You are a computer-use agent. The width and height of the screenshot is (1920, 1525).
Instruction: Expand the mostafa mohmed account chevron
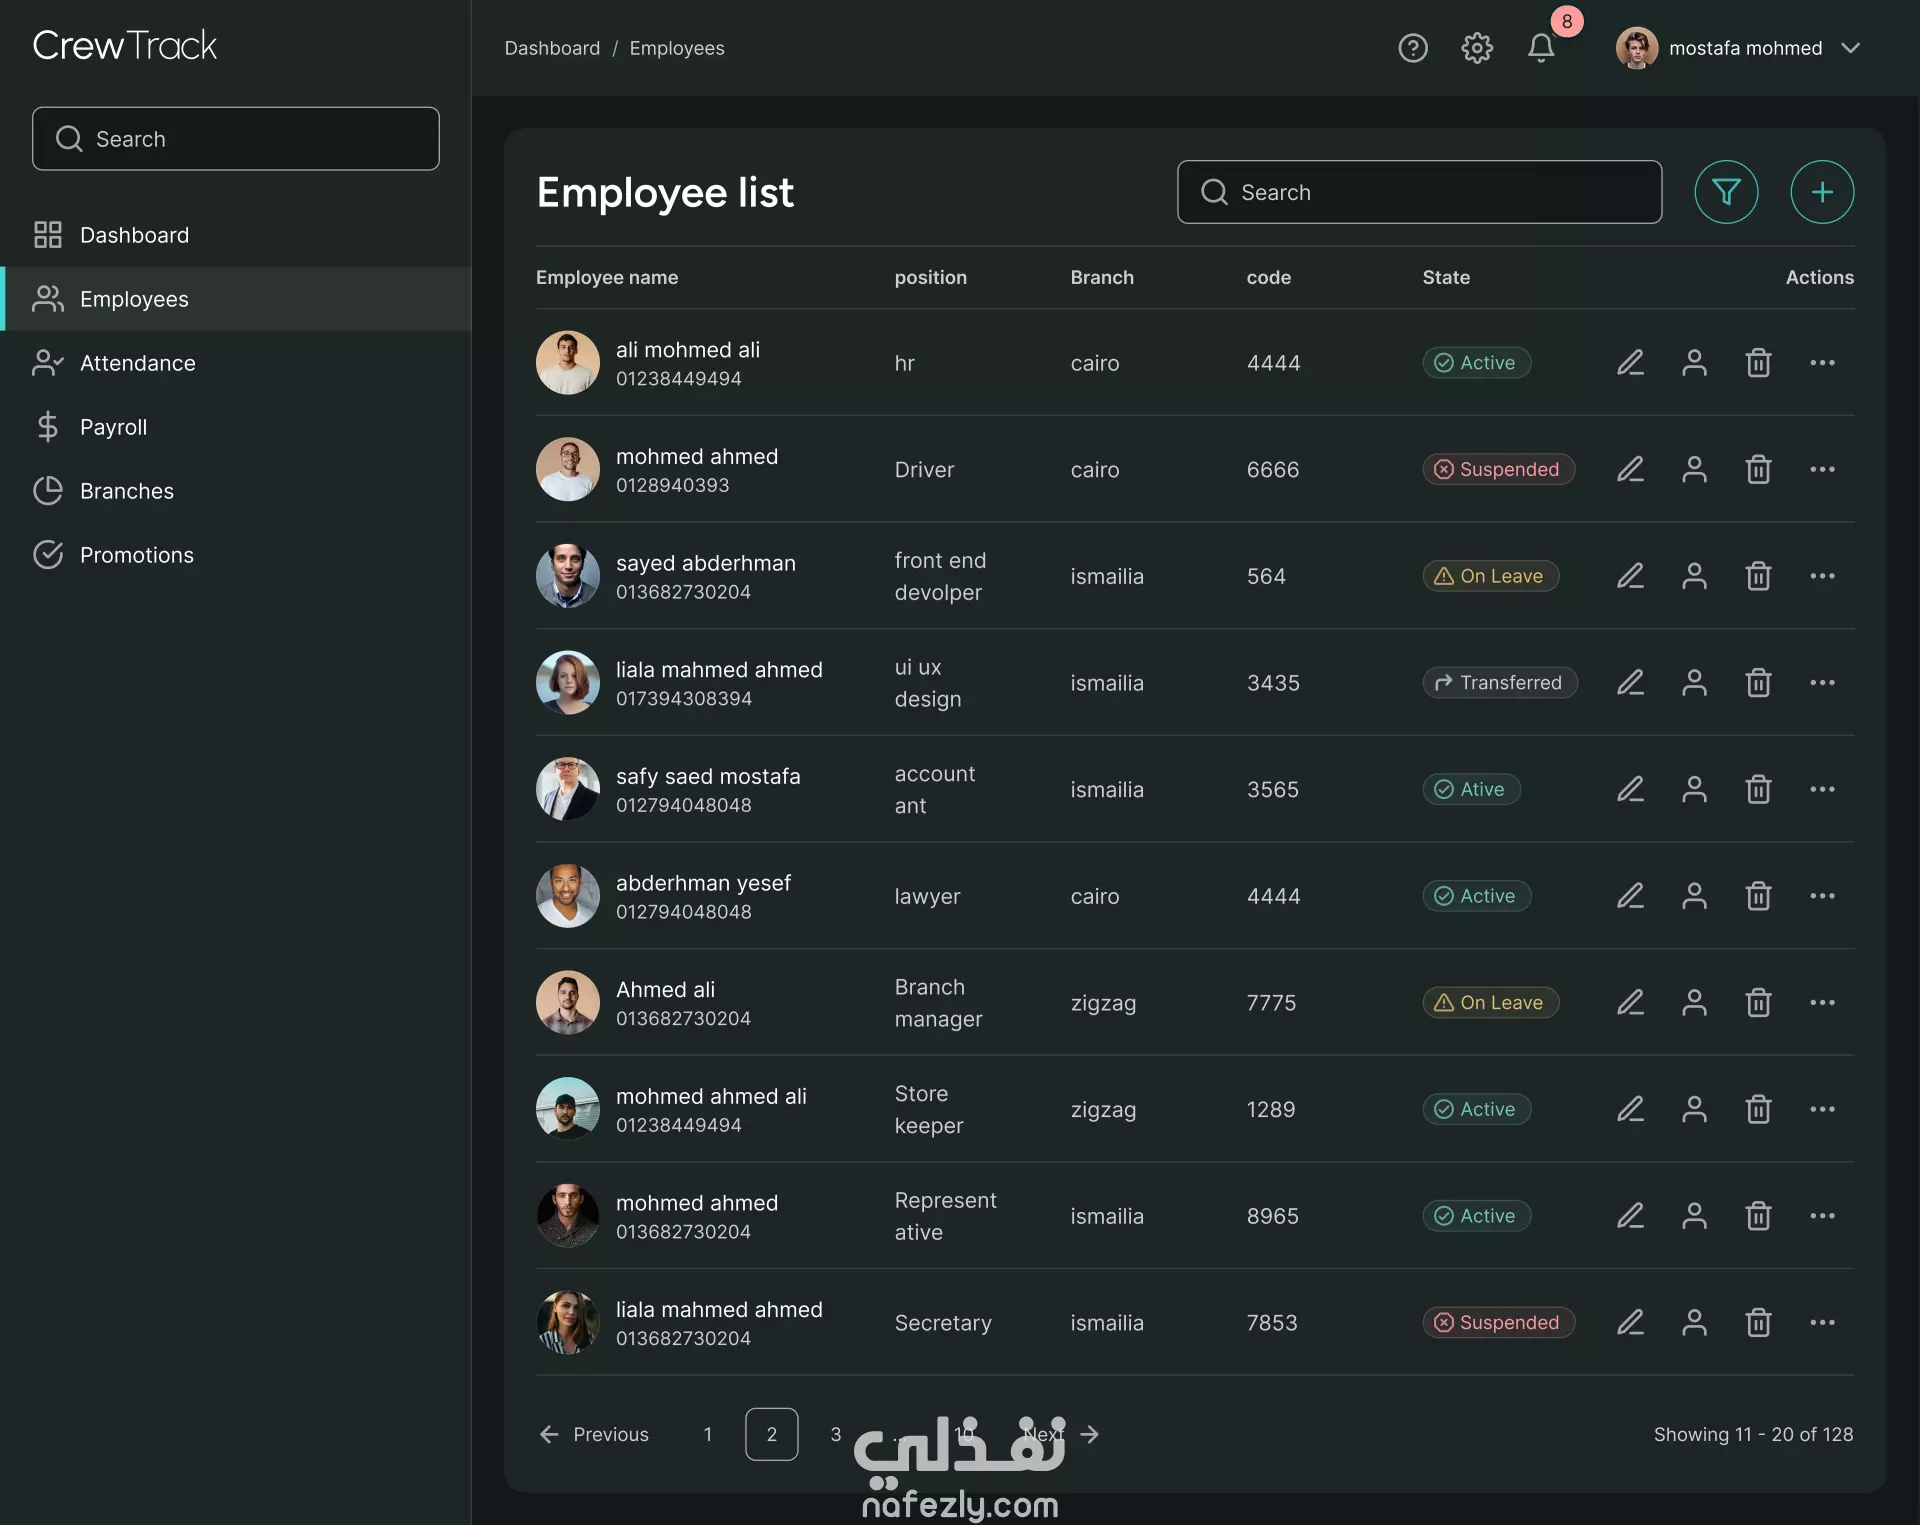pos(1850,48)
